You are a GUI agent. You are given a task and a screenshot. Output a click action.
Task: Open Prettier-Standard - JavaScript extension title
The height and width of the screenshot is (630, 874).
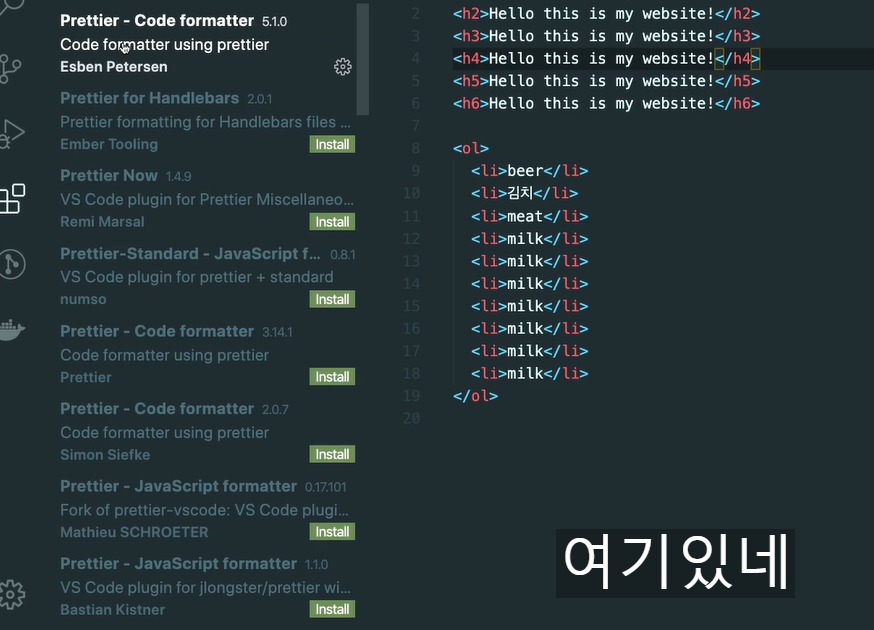[190, 254]
